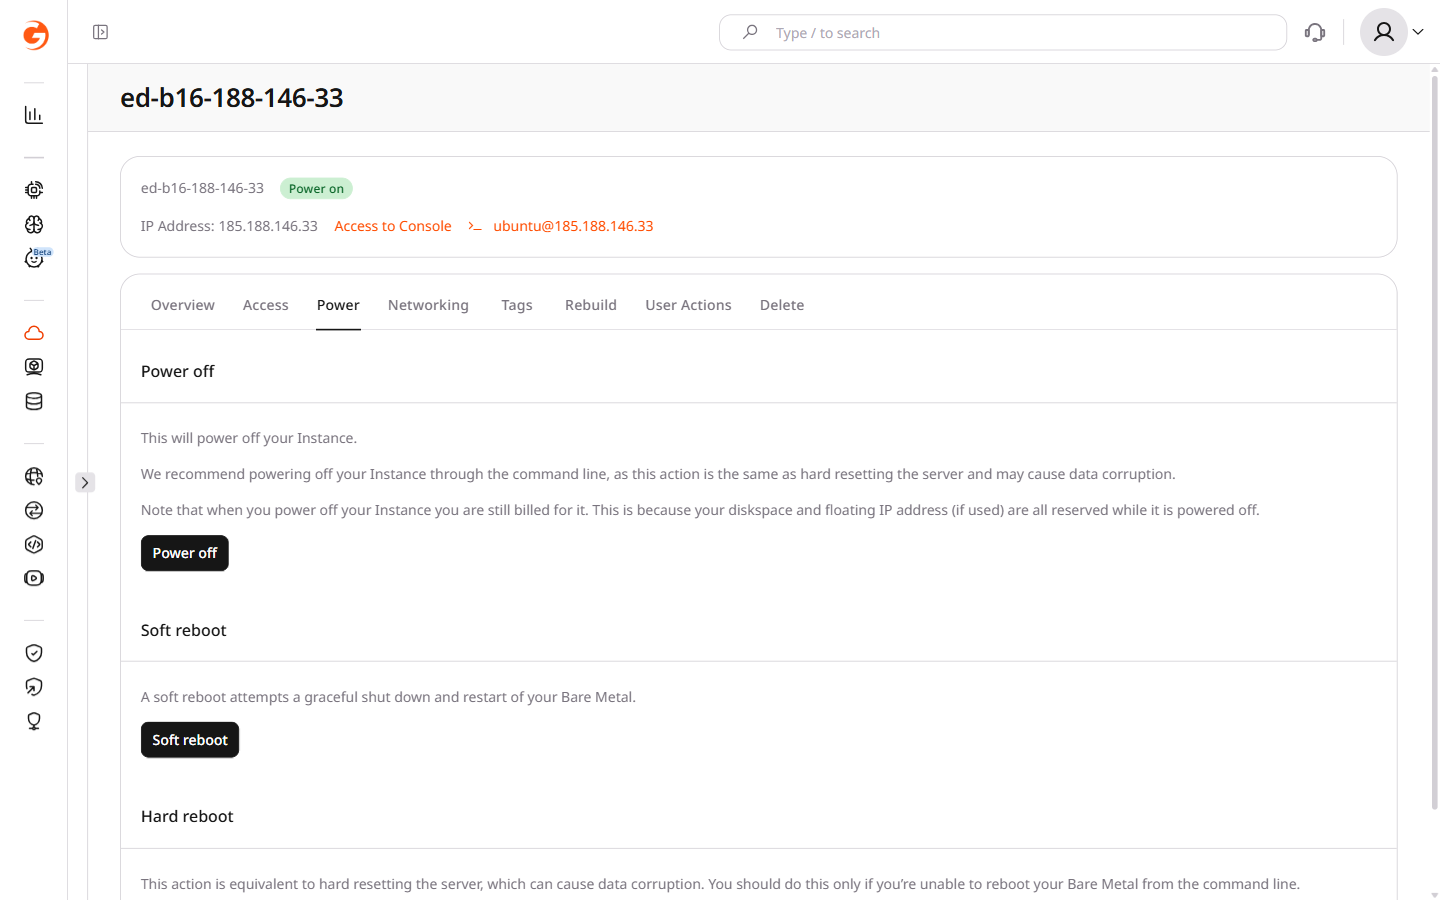Screen dimensions: 1440x900
Task: Open the monitor screen icon in sidebar
Action: click(34, 367)
